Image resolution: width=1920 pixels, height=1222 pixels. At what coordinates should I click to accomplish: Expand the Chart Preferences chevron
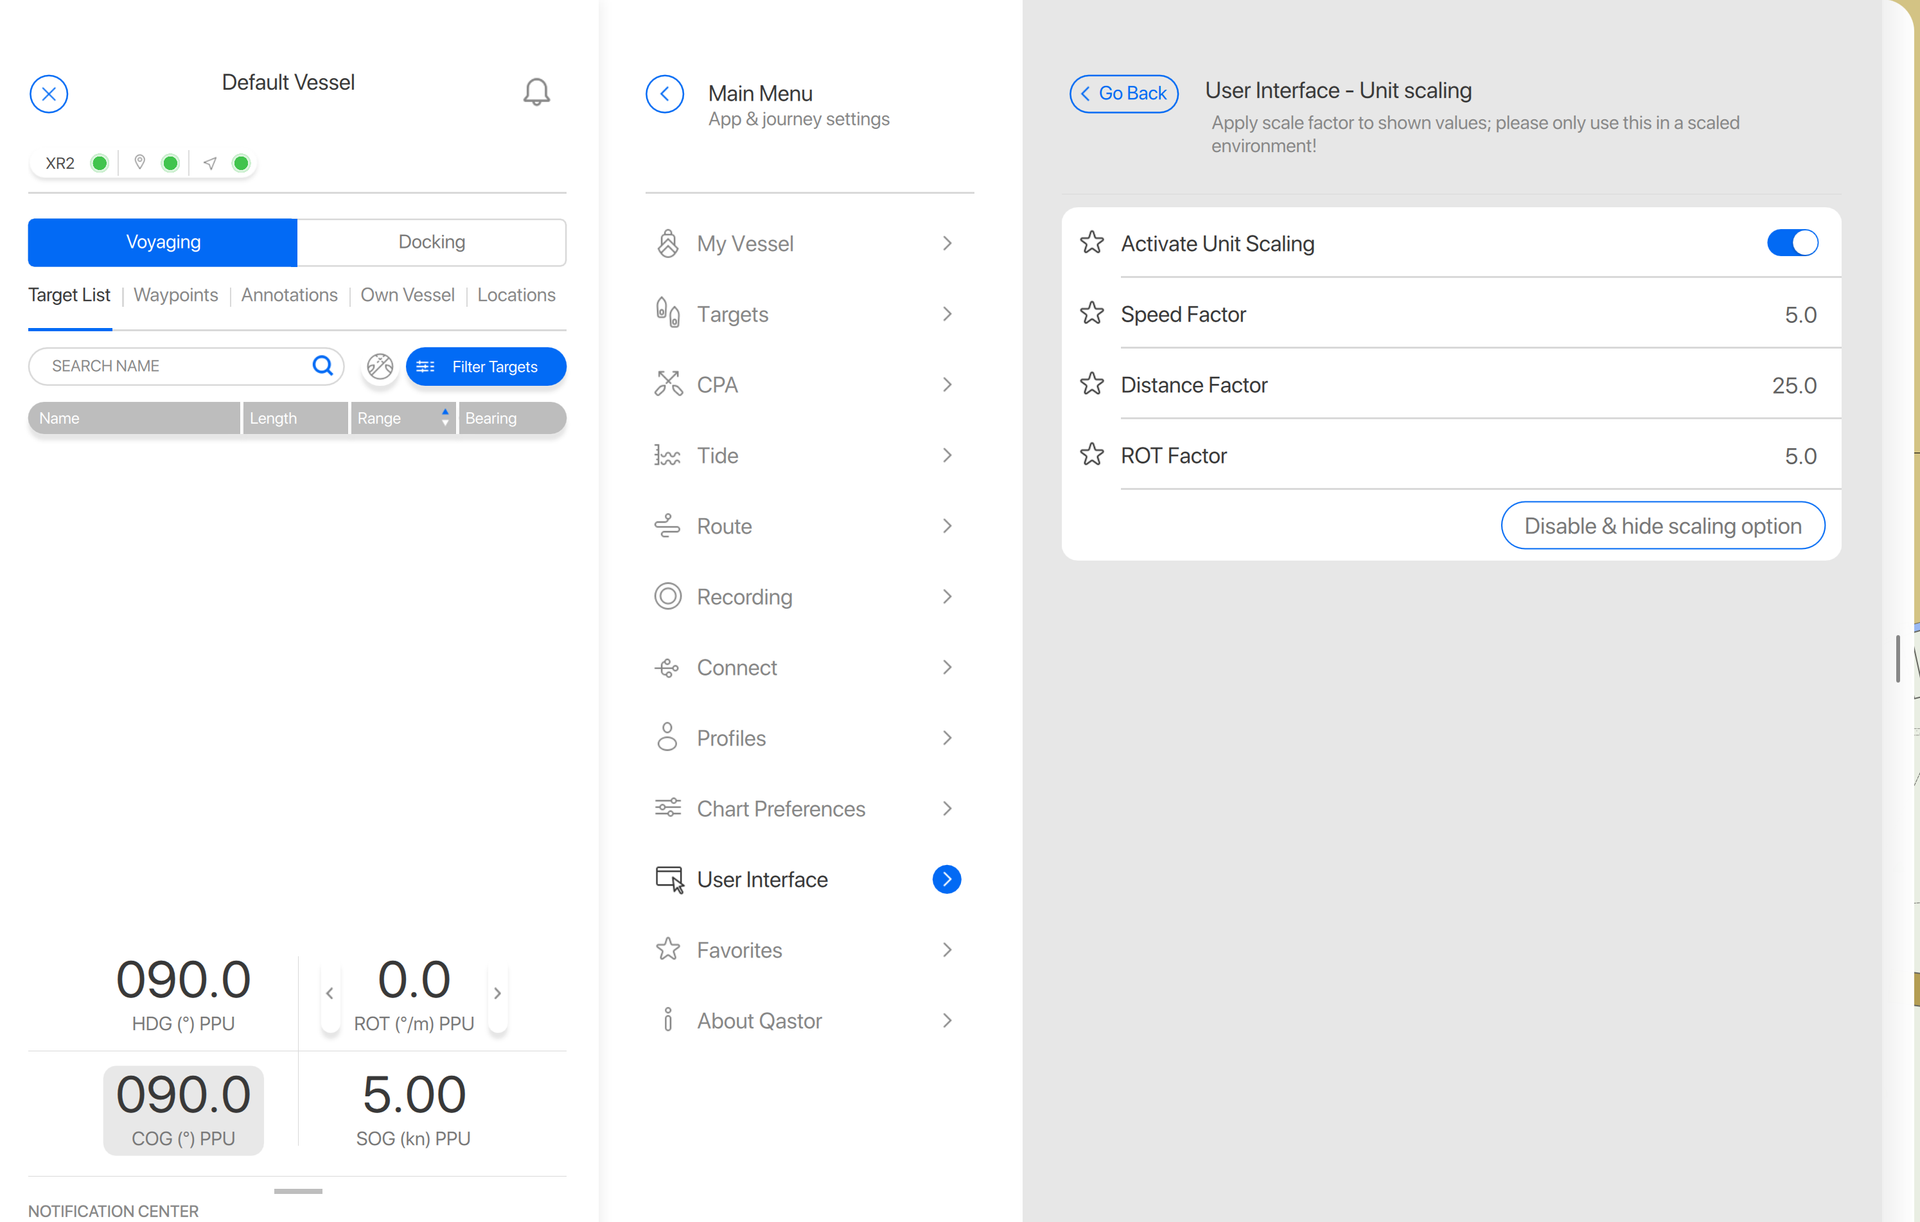pos(947,808)
